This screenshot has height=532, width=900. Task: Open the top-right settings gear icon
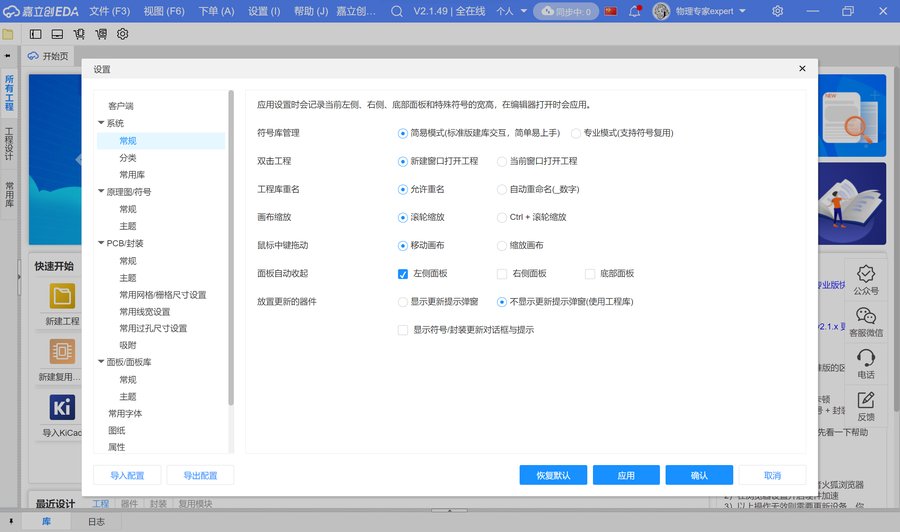pos(777,11)
